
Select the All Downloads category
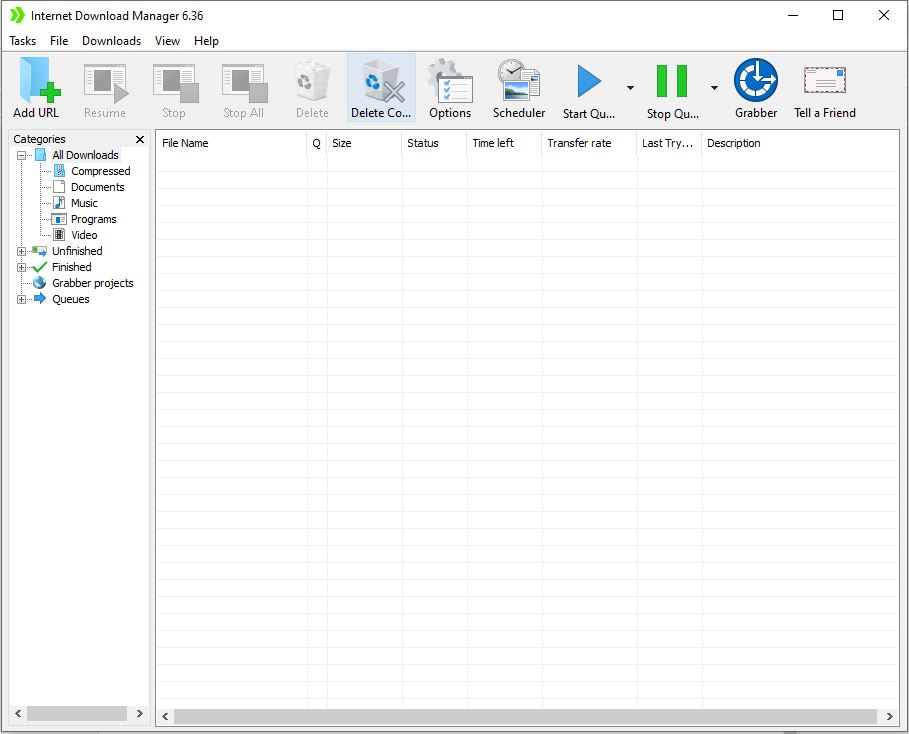[85, 155]
